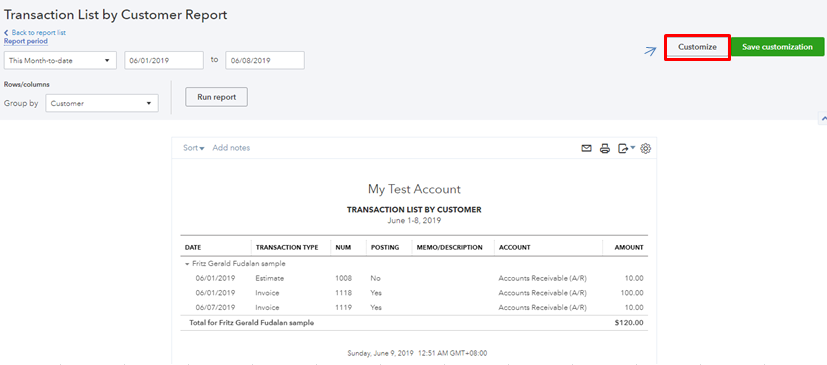Edit the start date 06/01/2019 field
Screen dimensions: 827x365
coord(164,61)
